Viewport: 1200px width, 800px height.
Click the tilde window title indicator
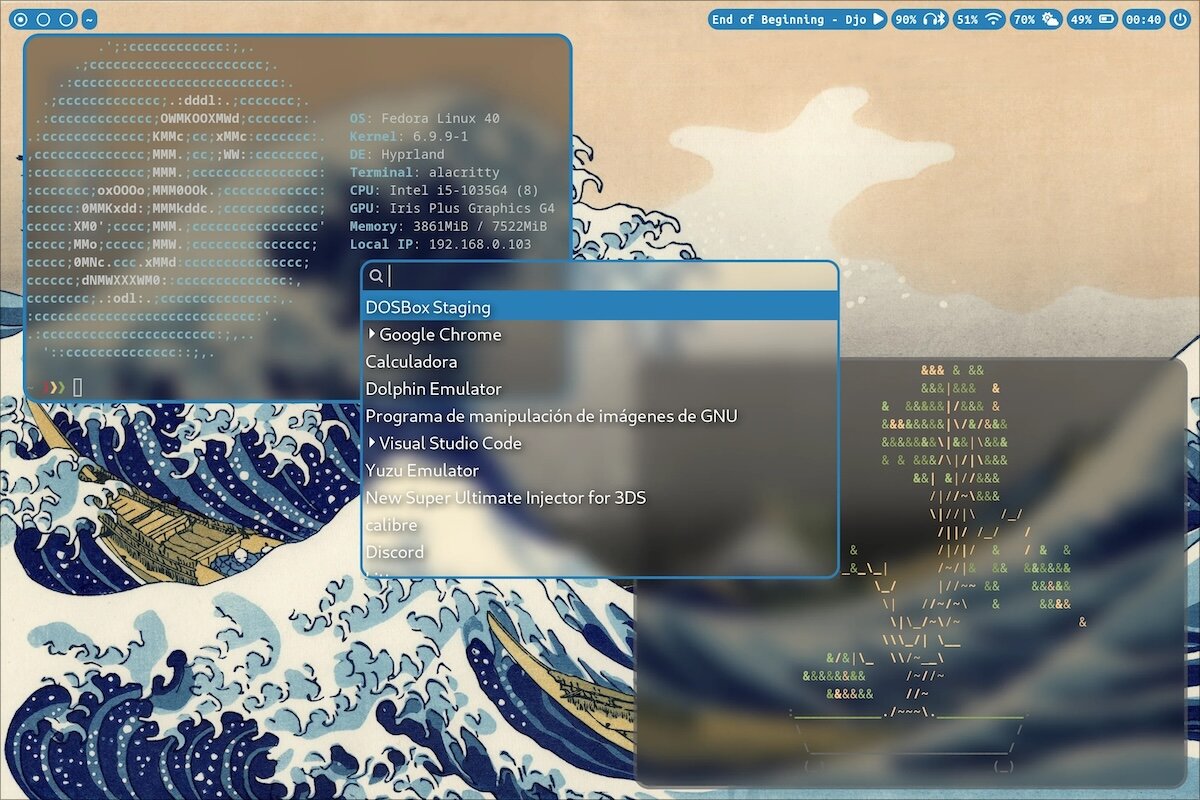90,19
